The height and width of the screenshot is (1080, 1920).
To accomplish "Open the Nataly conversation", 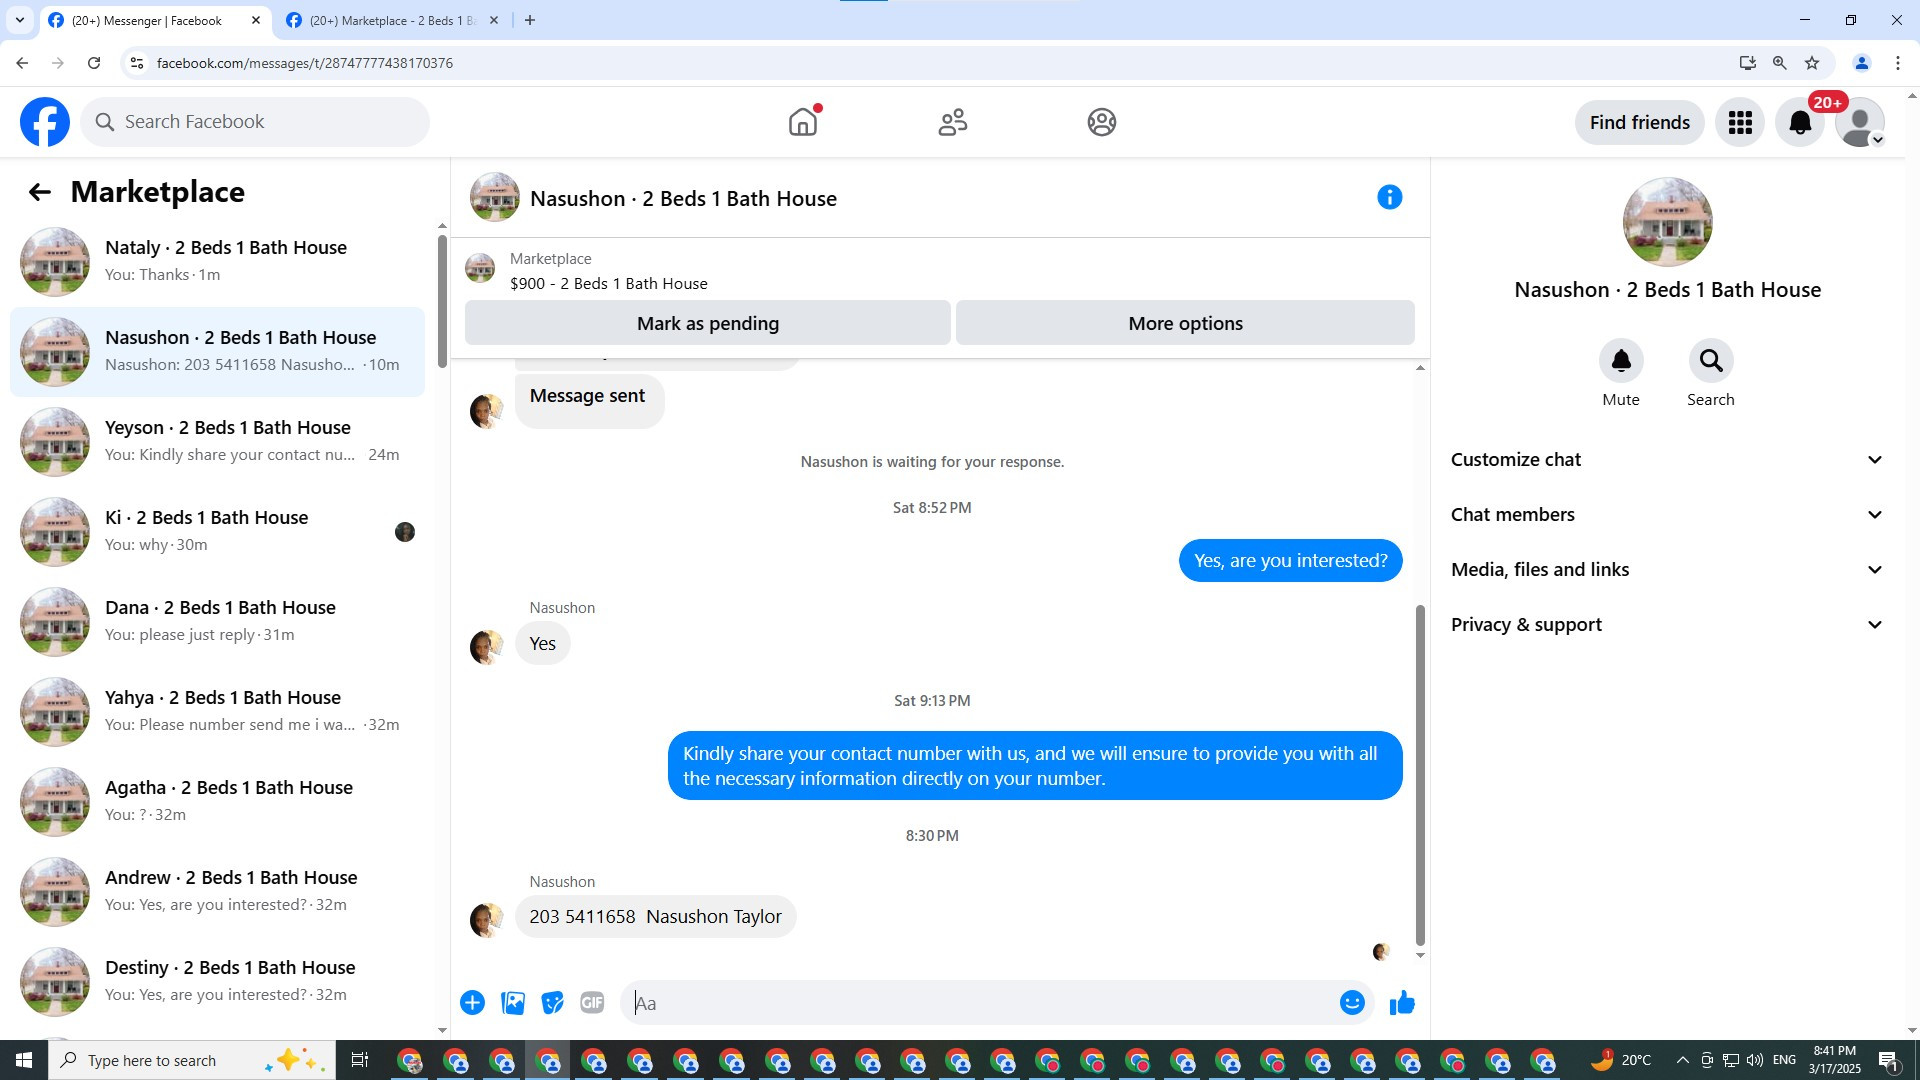I will pyautogui.click(x=217, y=262).
